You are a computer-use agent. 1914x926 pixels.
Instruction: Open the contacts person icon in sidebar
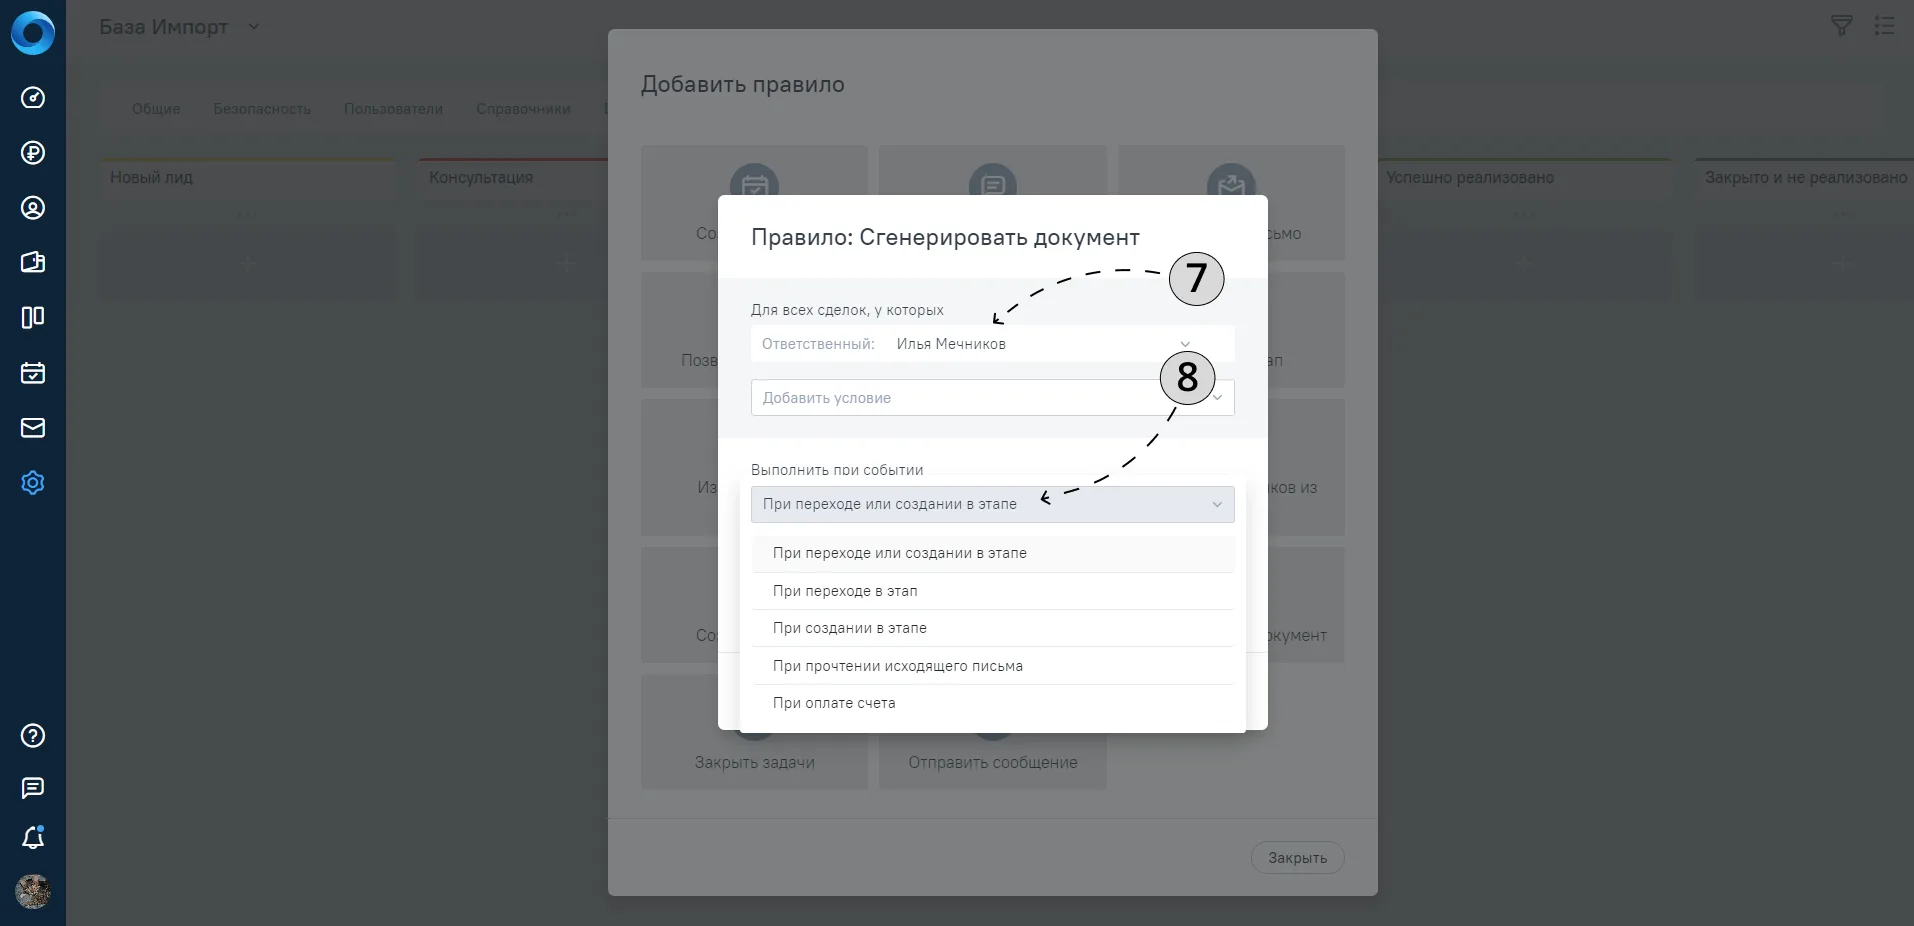coord(33,208)
